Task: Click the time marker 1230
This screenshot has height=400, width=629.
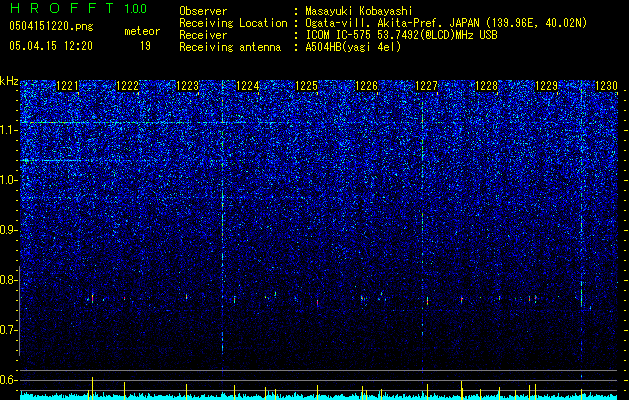Action: pyautogui.click(x=606, y=85)
